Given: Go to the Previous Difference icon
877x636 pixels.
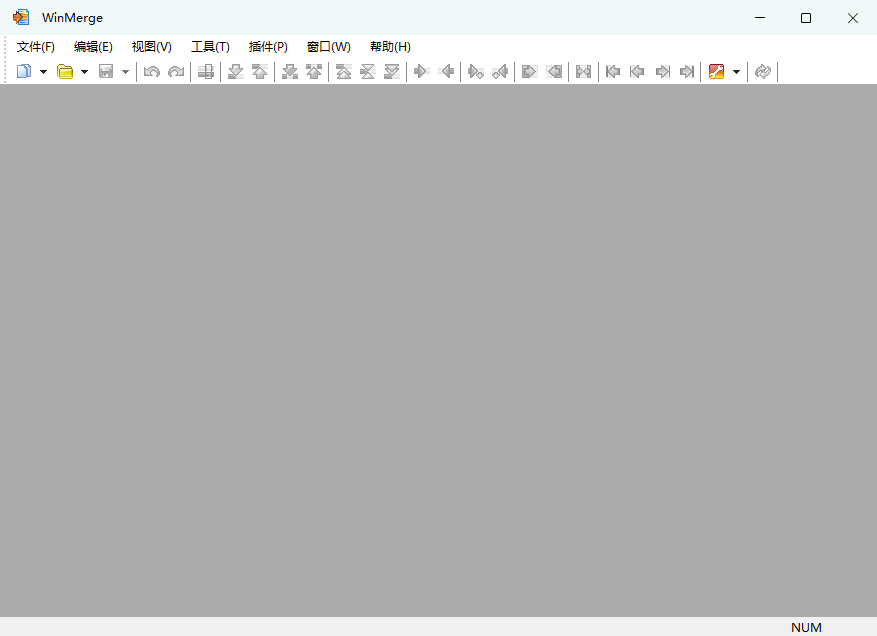Looking at the screenshot, I should point(259,71).
